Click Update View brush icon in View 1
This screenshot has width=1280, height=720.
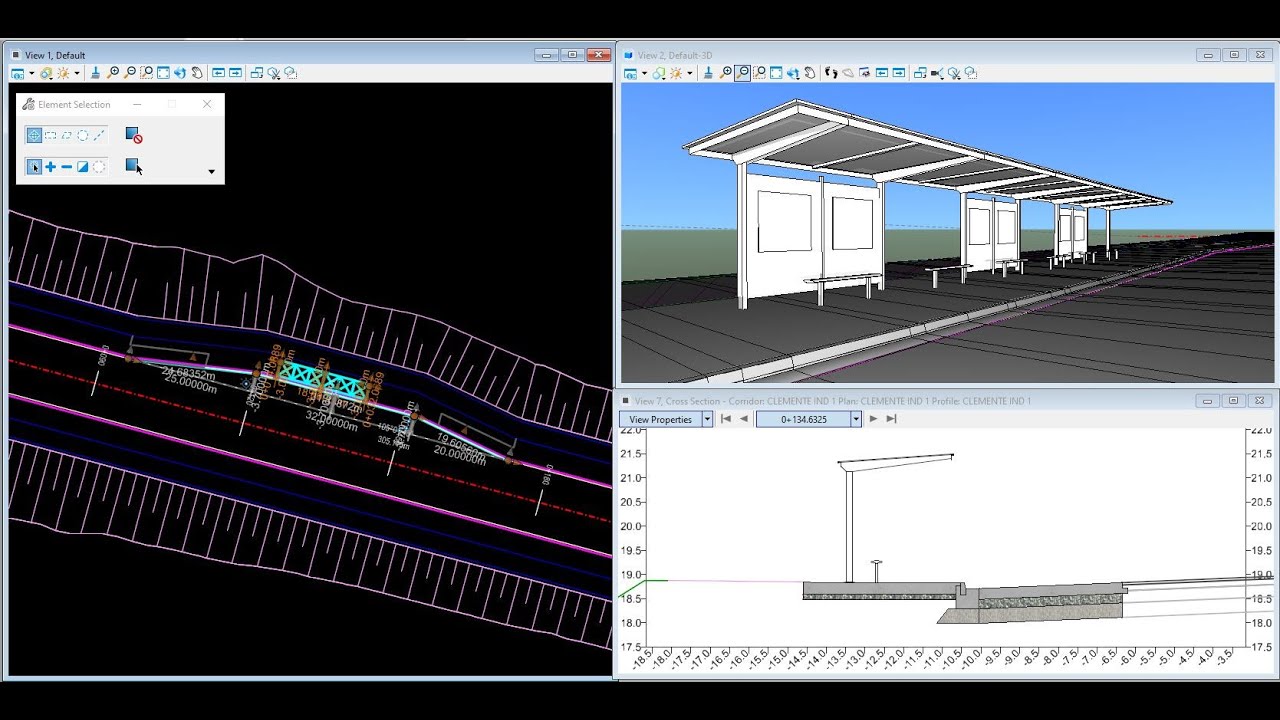tap(96, 73)
